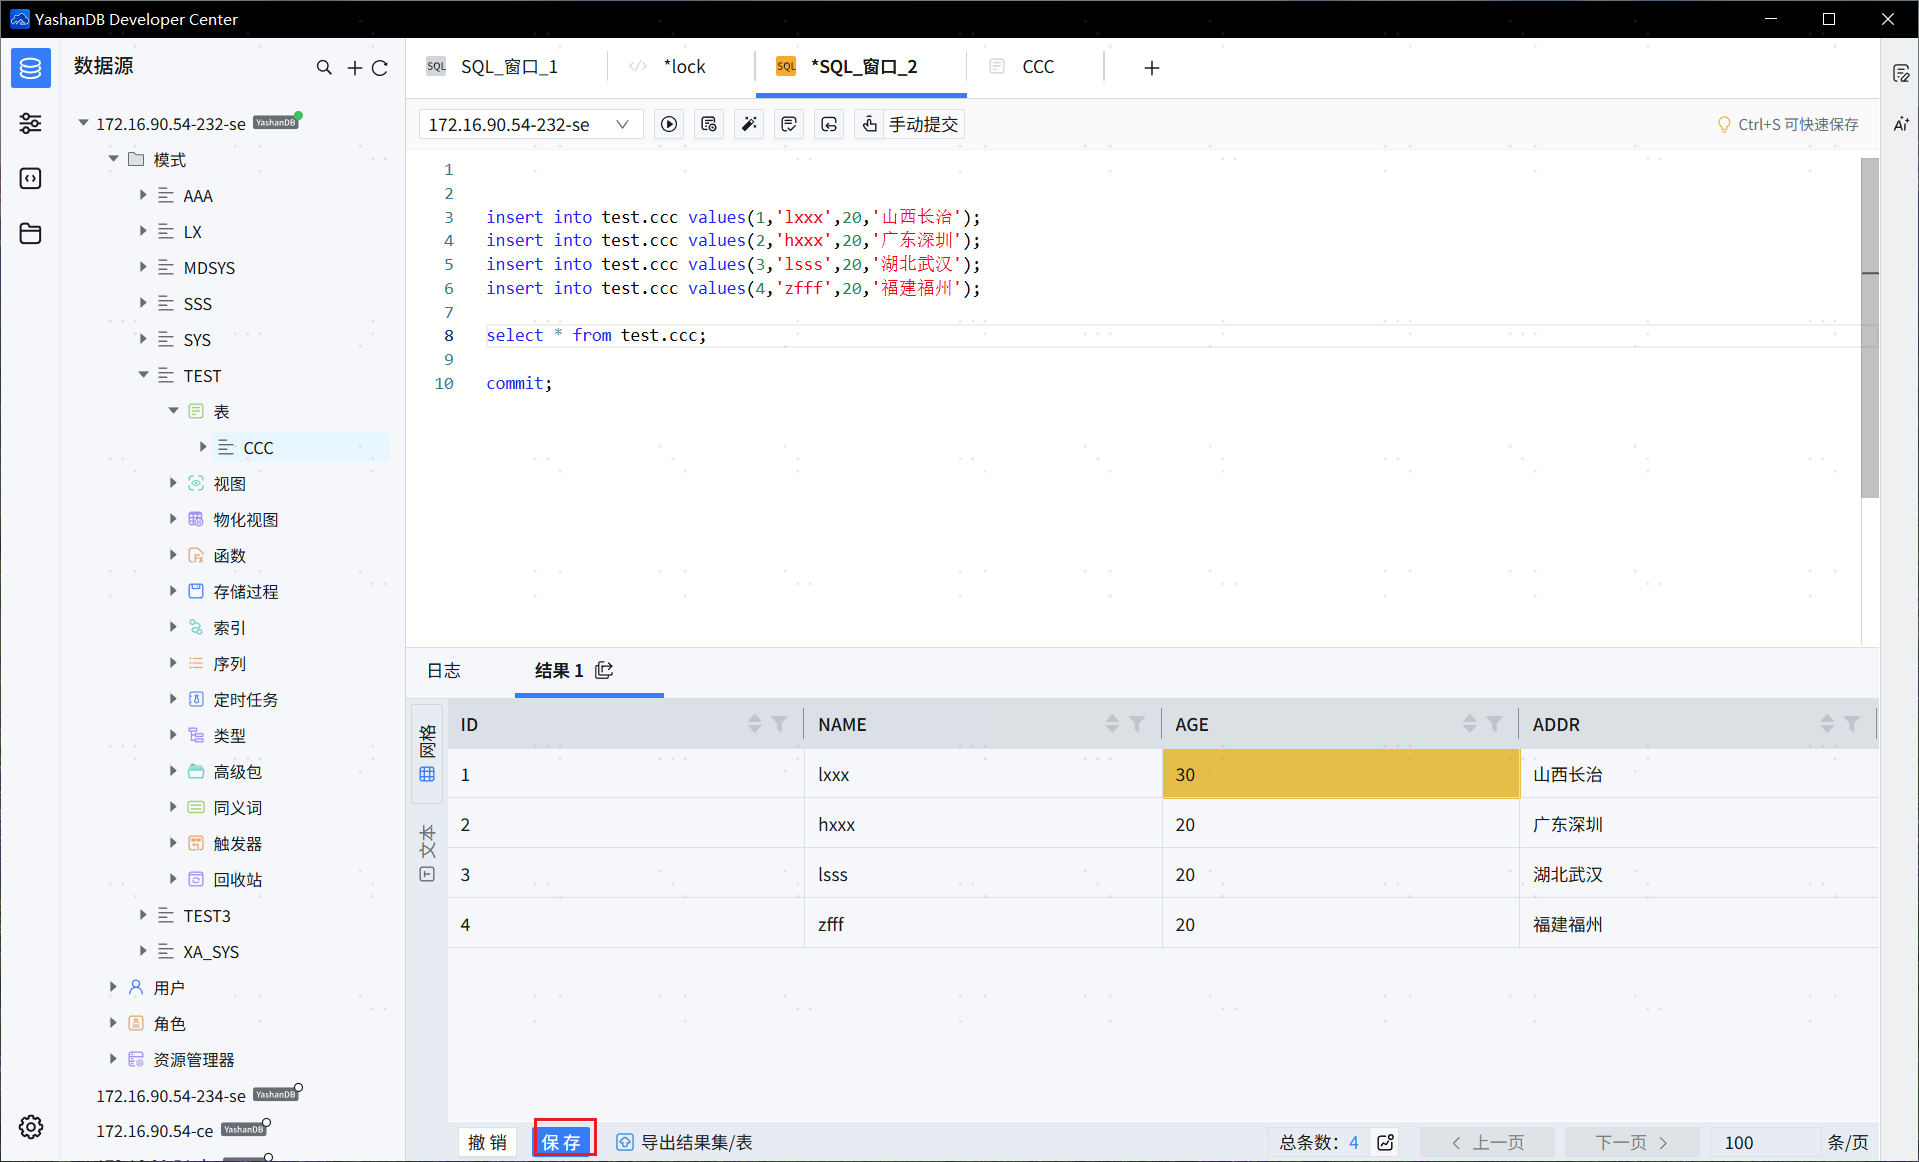Pop out the 结果 1 result tab
Viewport: 1919px width, 1162px height.
pos(604,670)
